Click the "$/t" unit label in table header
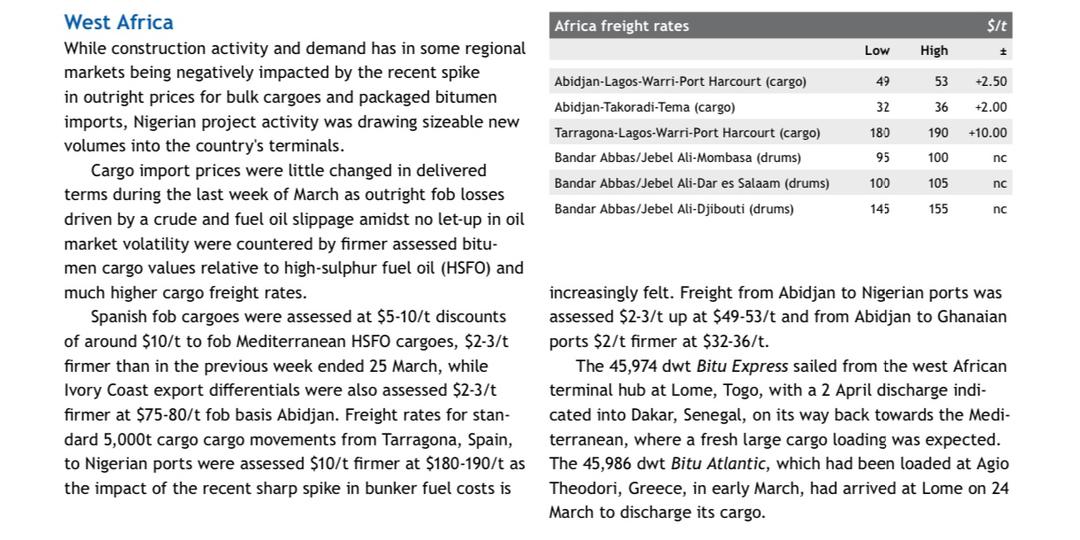Image resolution: width=1080 pixels, height=540 pixels. coord(996,26)
